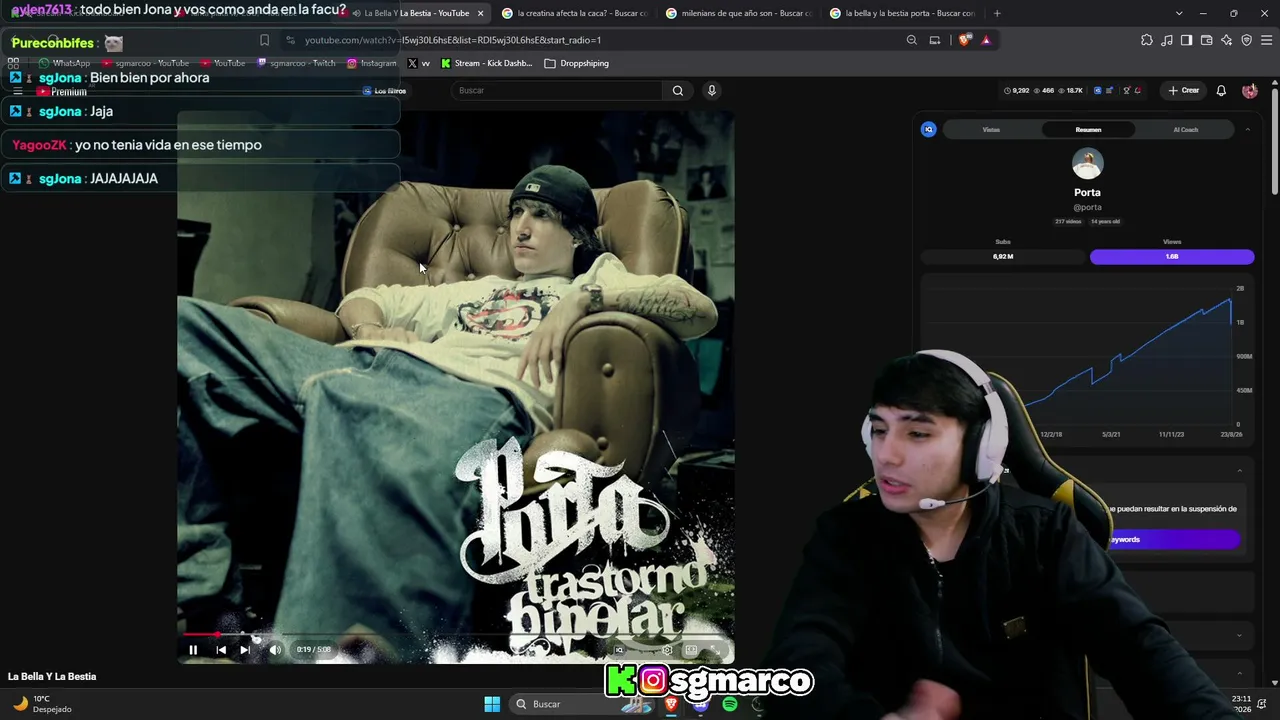Open the browser hamburger menu
1280x720 pixels.
(x=1267, y=40)
